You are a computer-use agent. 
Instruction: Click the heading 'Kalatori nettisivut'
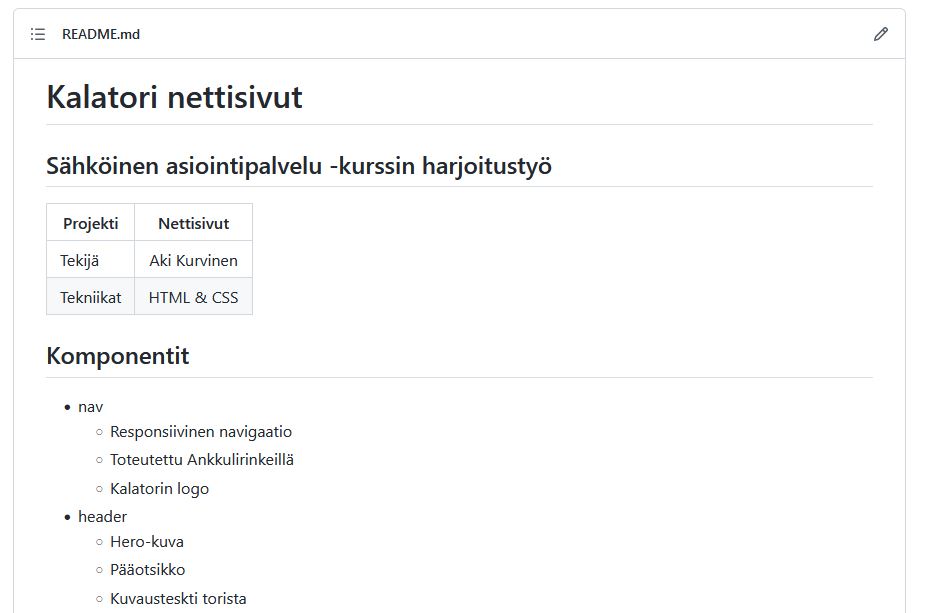(173, 98)
